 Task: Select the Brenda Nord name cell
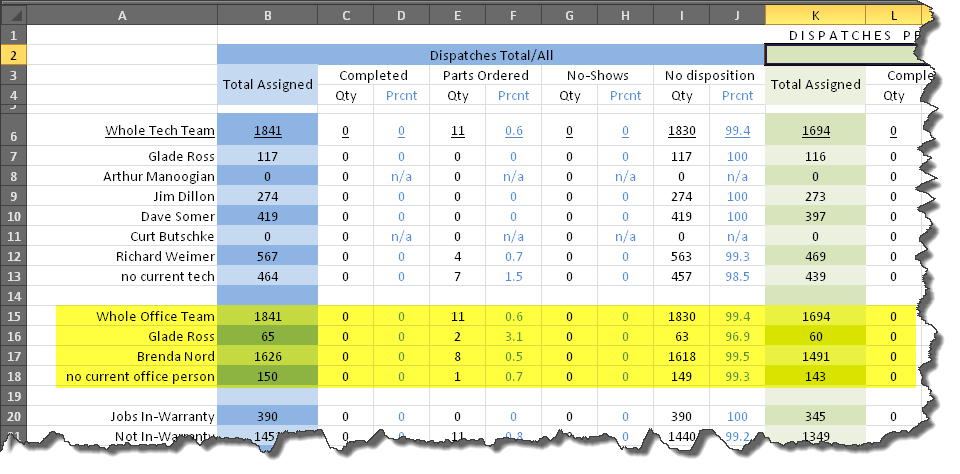pyautogui.click(x=171, y=356)
